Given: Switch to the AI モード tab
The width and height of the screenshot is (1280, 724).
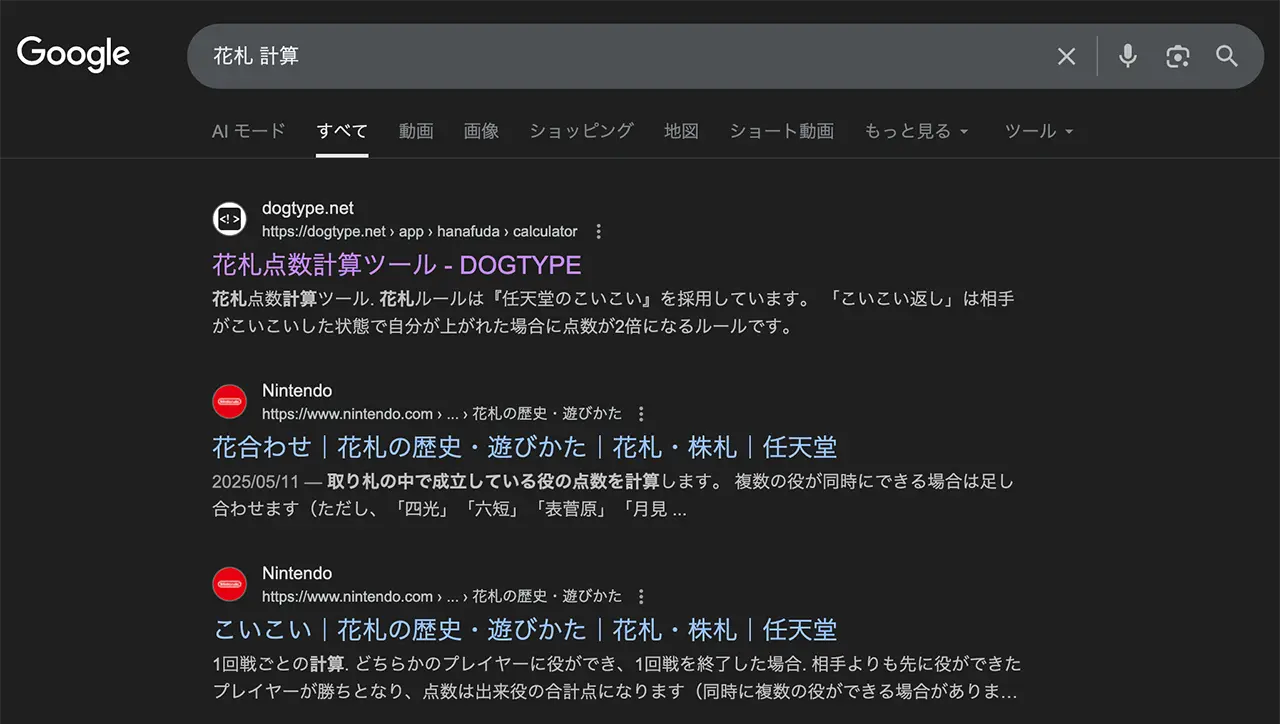Looking at the screenshot, I should pos(248,131).
